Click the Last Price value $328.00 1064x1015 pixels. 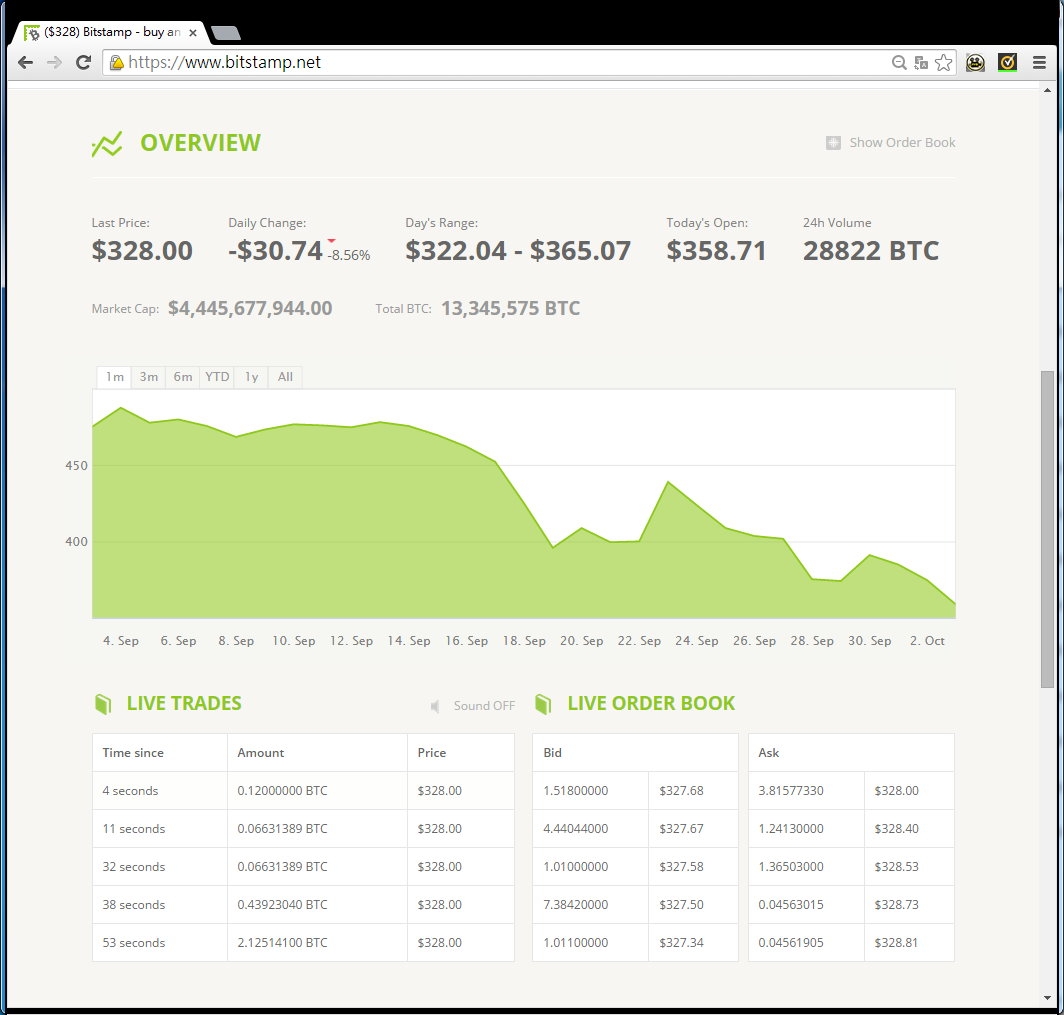coord(142,250)
